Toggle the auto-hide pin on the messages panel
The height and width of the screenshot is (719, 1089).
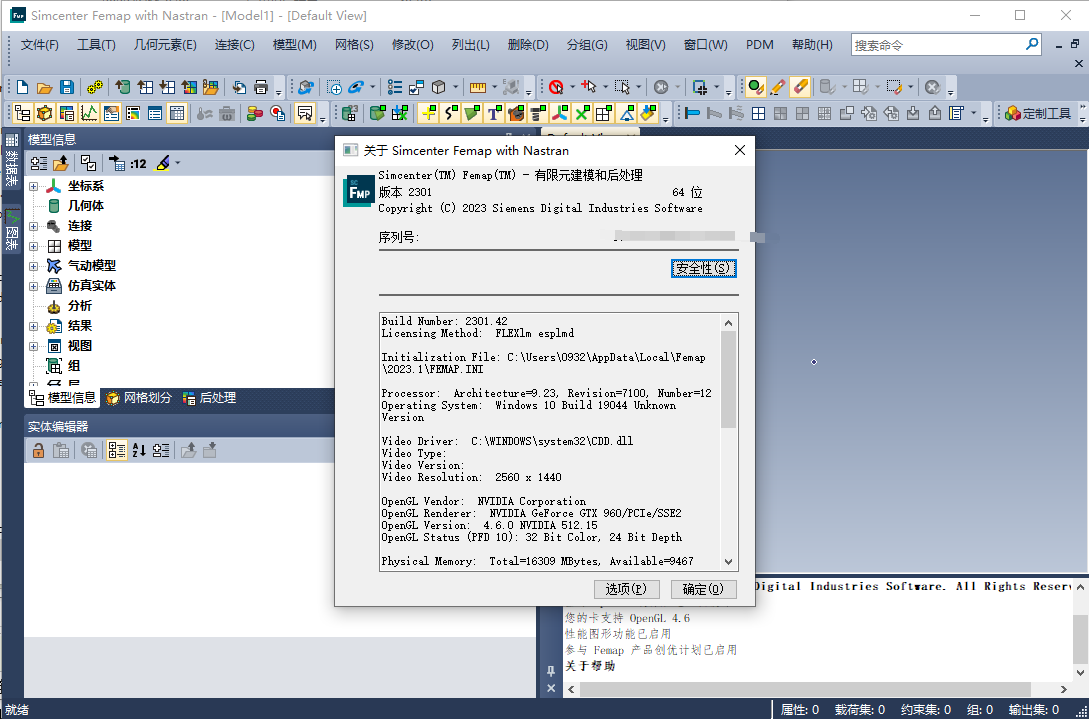click(x=551, y=671)
